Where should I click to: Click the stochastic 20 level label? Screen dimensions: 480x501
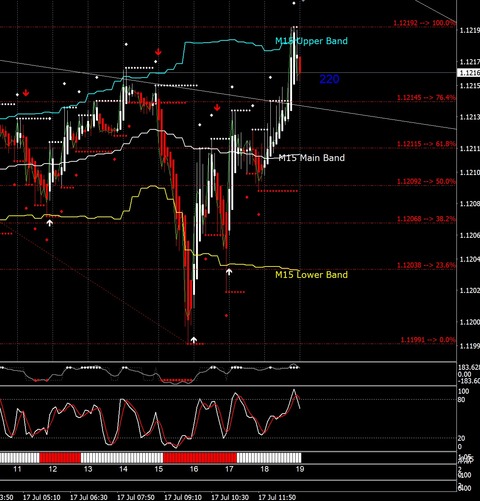tap(462, 439)
